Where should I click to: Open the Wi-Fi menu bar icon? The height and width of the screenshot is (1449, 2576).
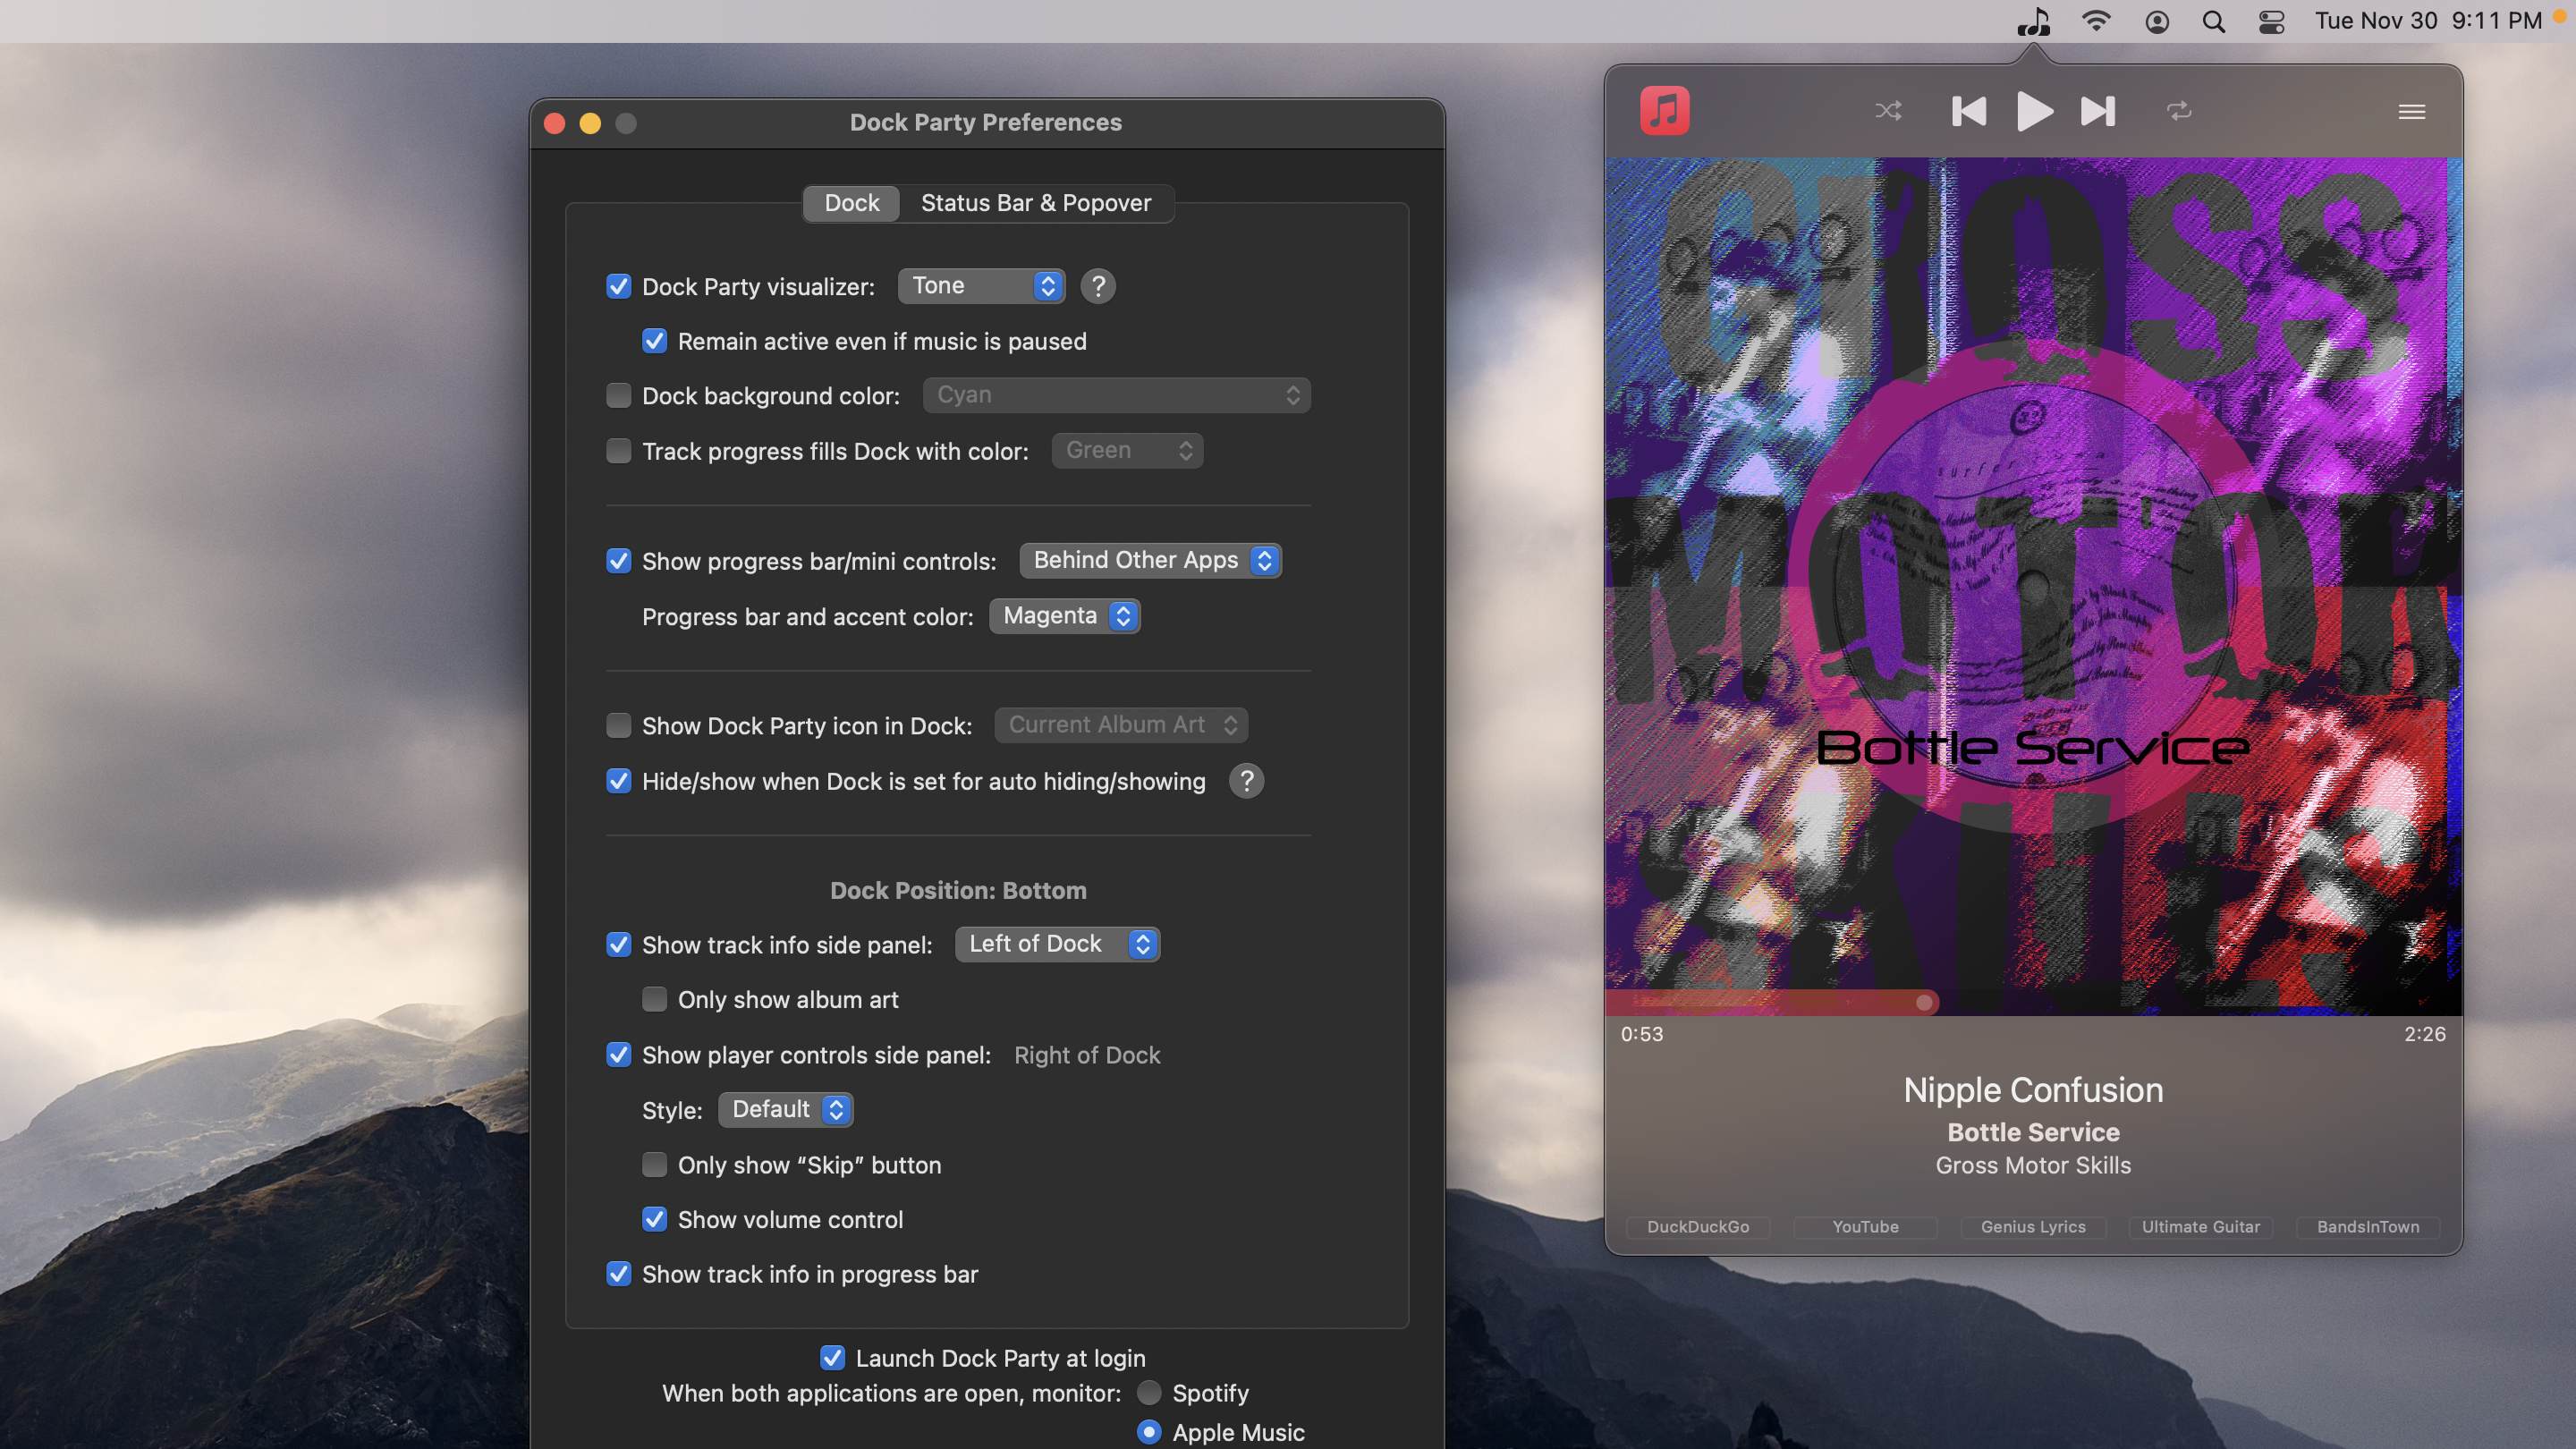[2096, 21]
